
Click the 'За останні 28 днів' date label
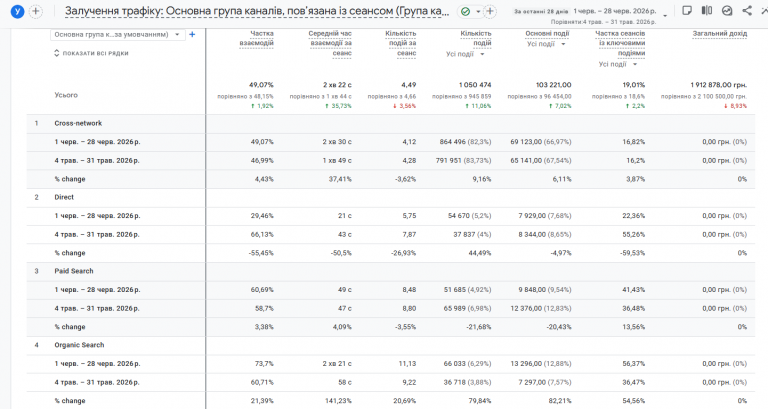[541, 11]
